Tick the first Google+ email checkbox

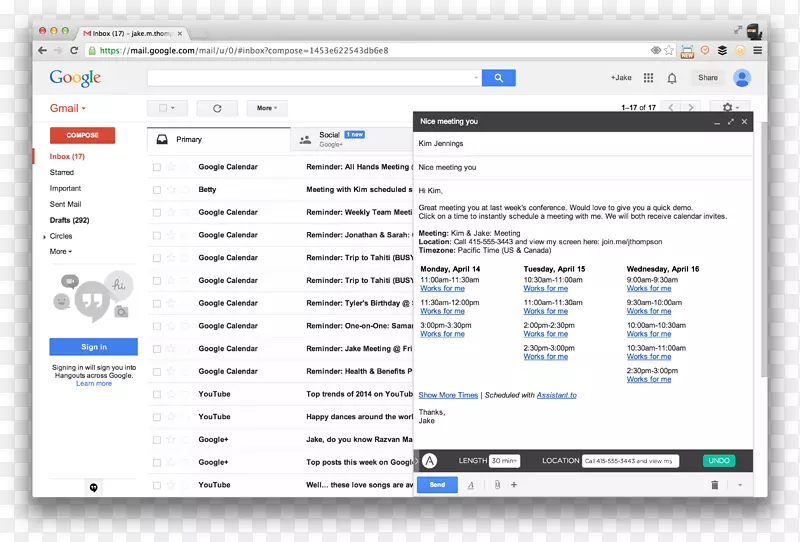156,440
